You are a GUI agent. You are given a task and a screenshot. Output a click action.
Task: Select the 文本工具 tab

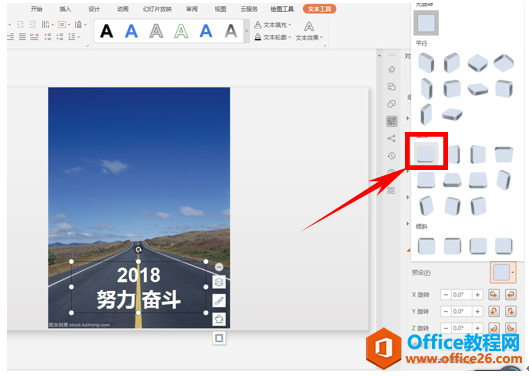click(319, 9)
